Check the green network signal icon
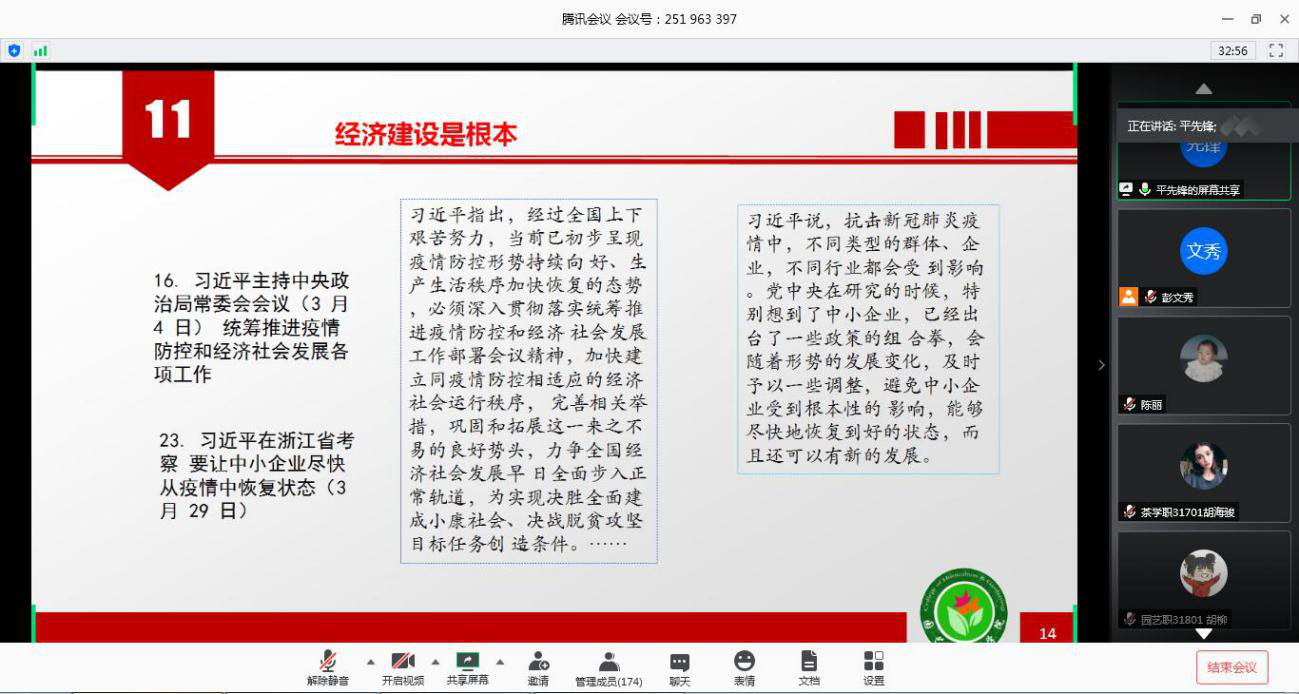The width and height of the screenshot is (1299, 694). click(x=40, y=50)
